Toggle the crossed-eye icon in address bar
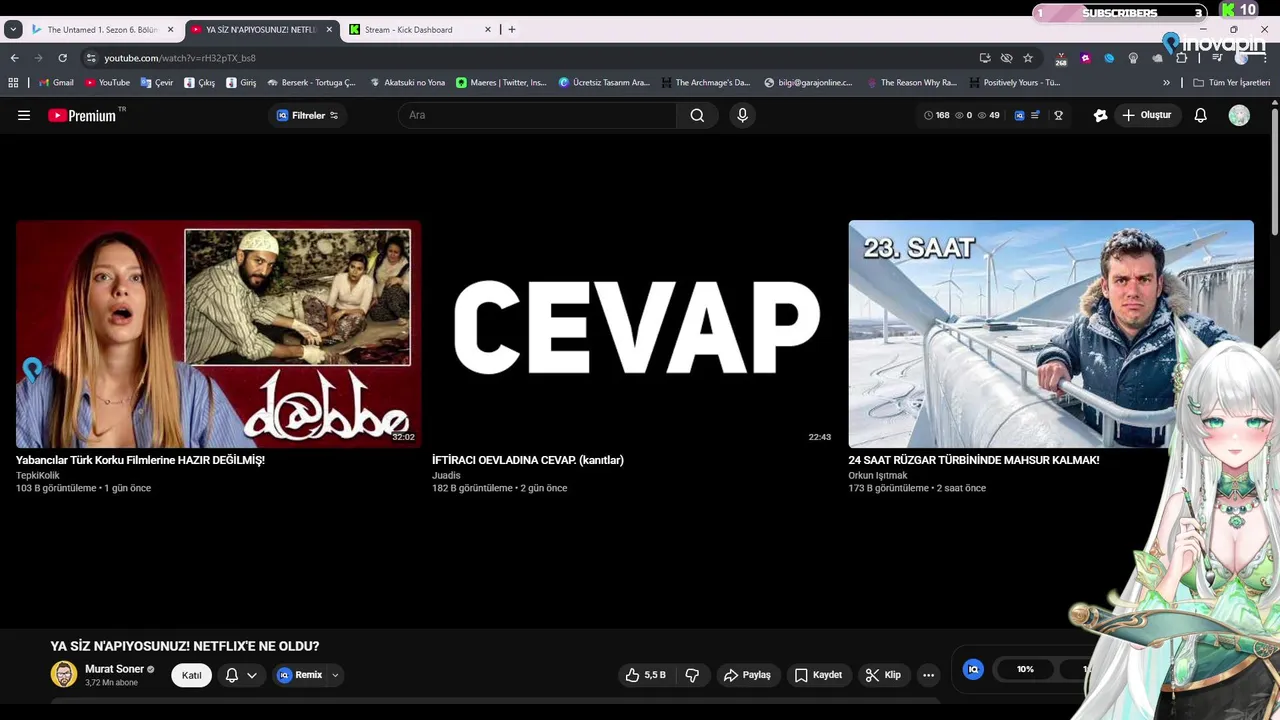This screenshot has width=1280, height=720. (1006, 58)
